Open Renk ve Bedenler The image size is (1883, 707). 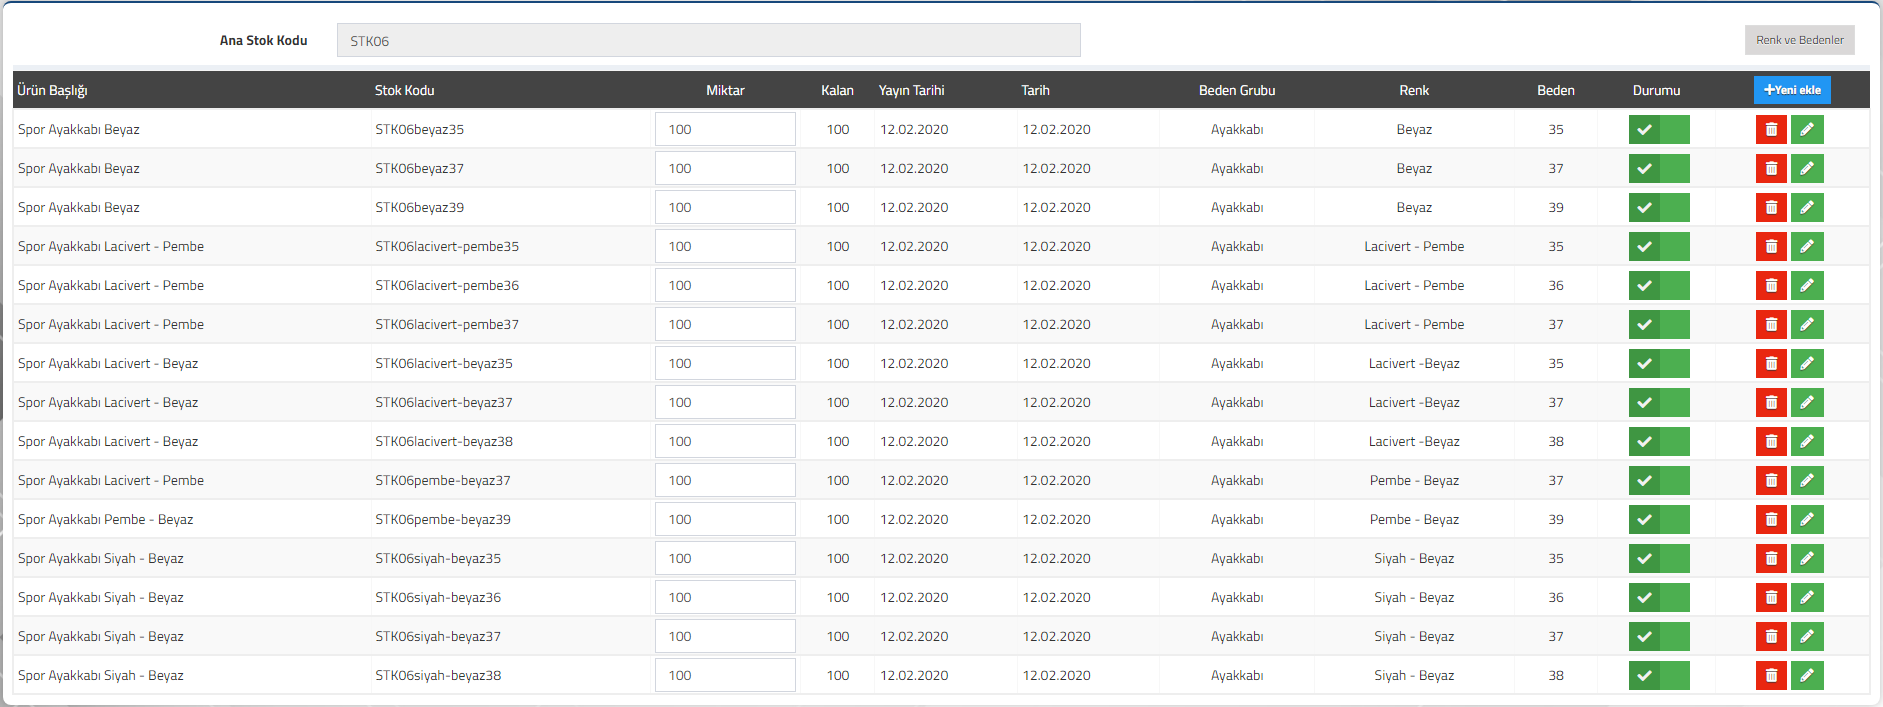point(1800,40)
